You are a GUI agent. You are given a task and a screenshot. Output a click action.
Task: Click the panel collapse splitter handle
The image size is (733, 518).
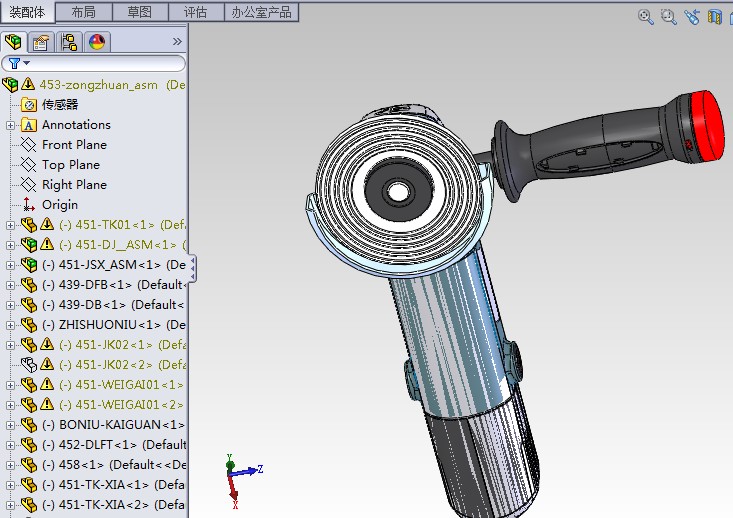click(x=193, y=268)
